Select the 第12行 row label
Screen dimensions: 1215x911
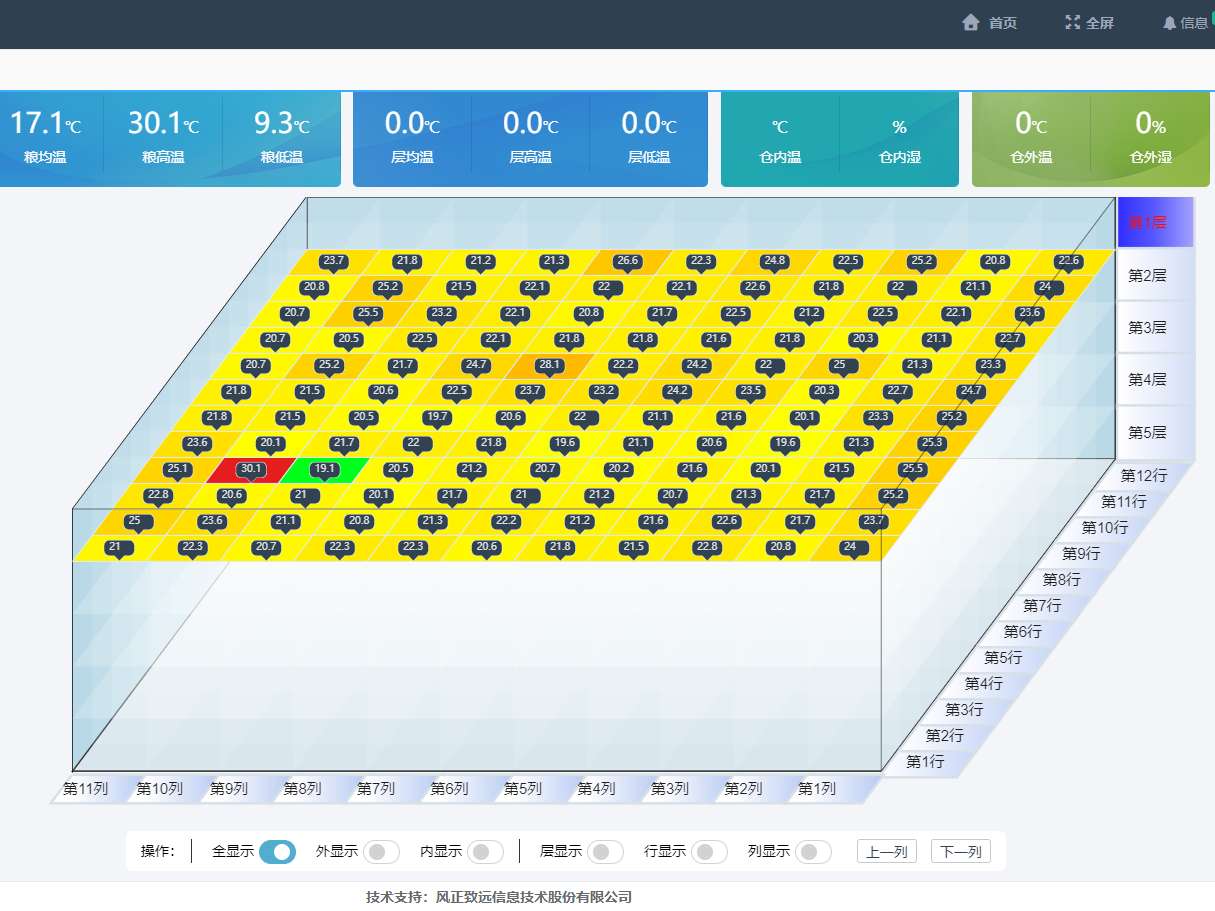click(x=1145, y=476)
